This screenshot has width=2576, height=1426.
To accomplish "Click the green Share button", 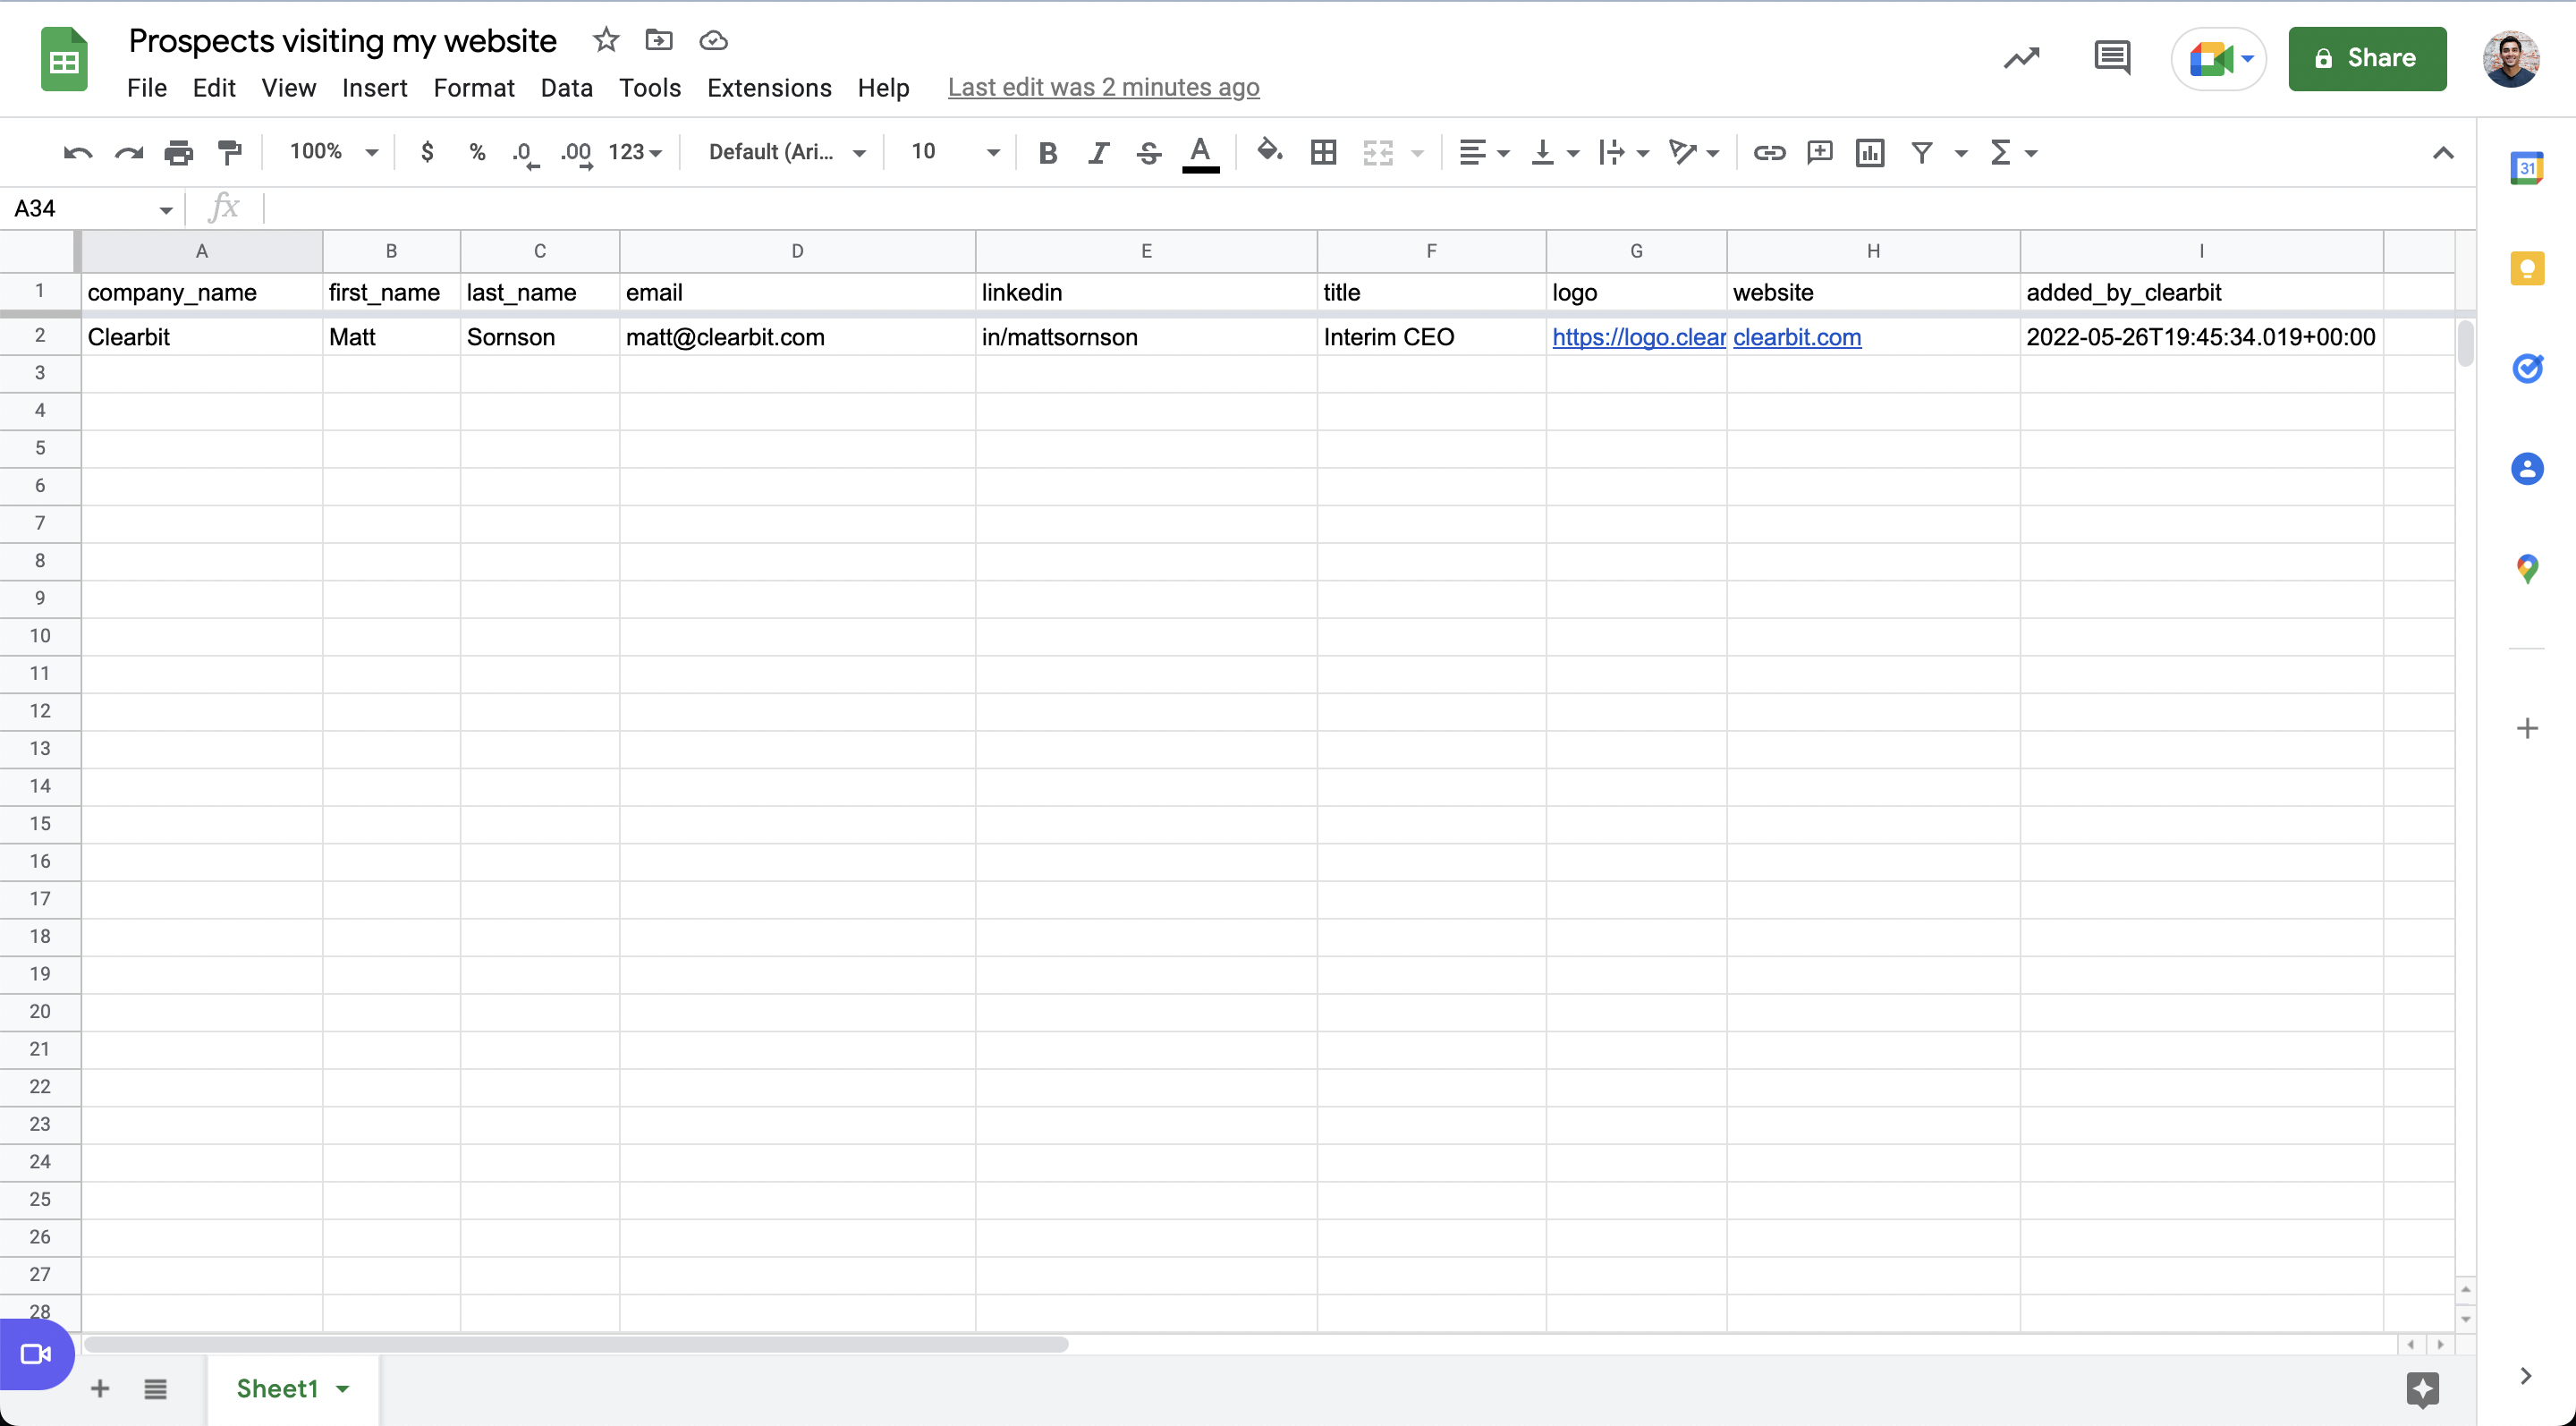I will coord(2367,59).
